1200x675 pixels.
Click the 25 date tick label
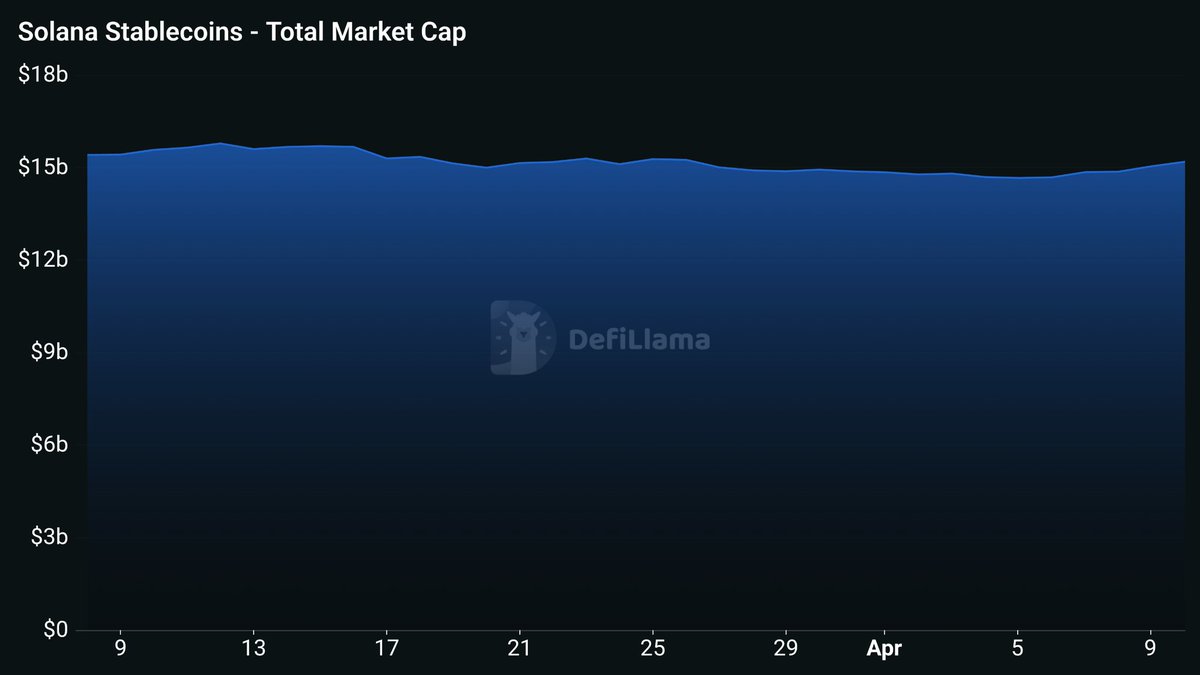[x=652, y=648]
